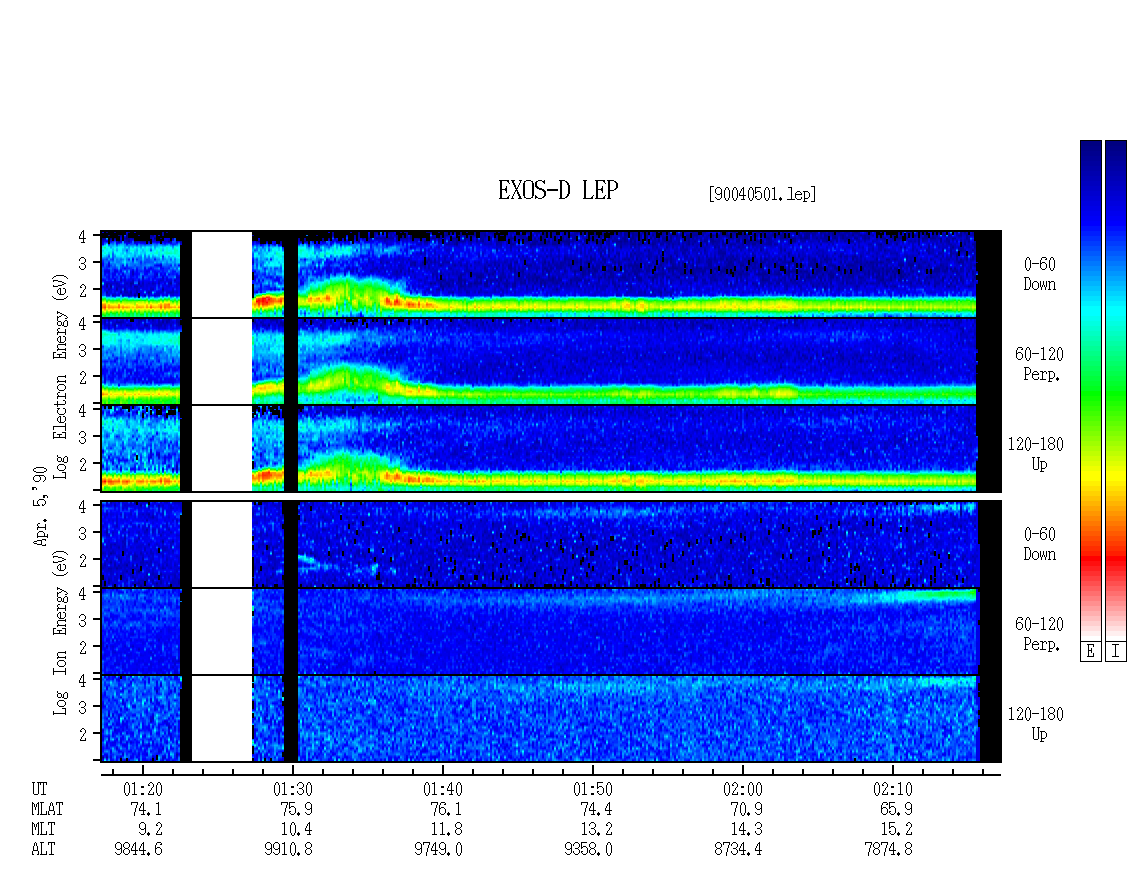Click the MLAT value 70.9
The height and width of the screenshot is (875, 1130).
click(x=747, y=809)
